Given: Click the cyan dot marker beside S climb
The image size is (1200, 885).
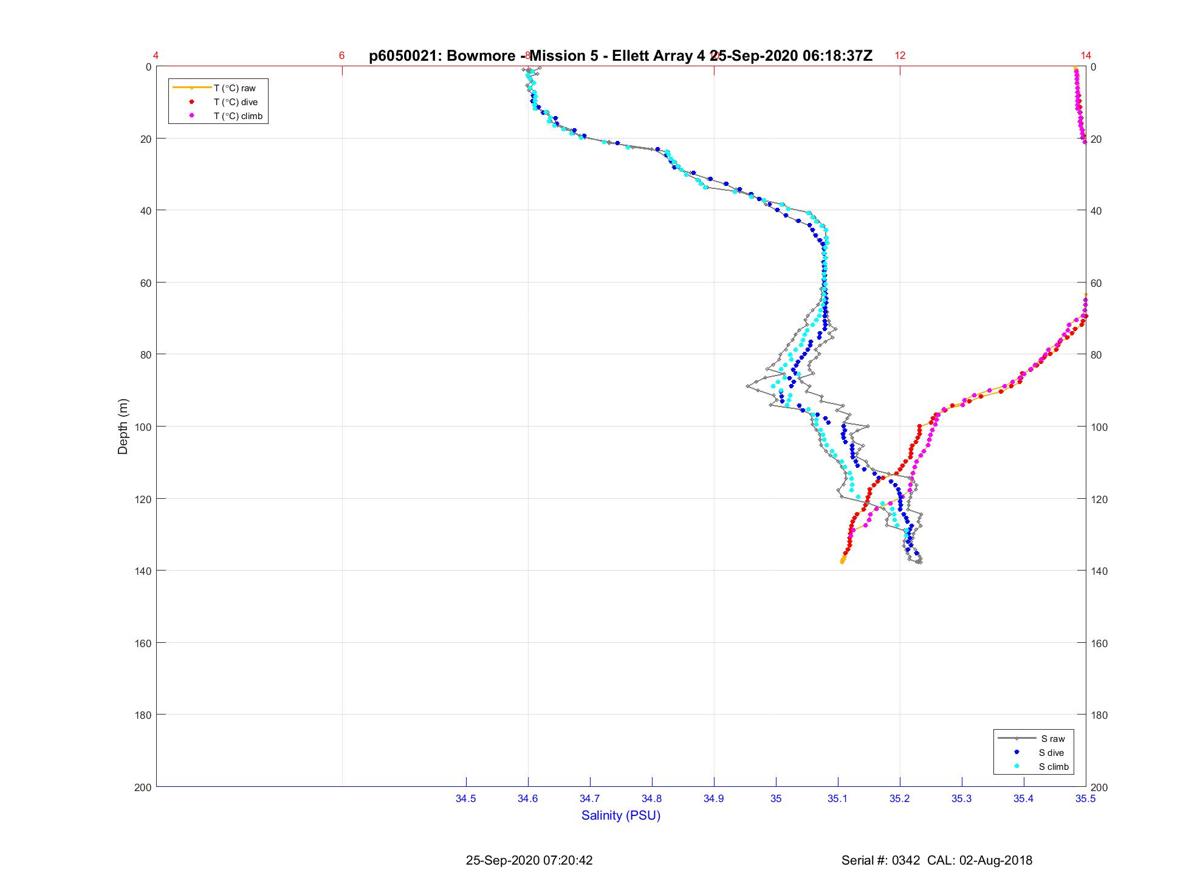Looking at the screenshot, I should pos(1017,766).
